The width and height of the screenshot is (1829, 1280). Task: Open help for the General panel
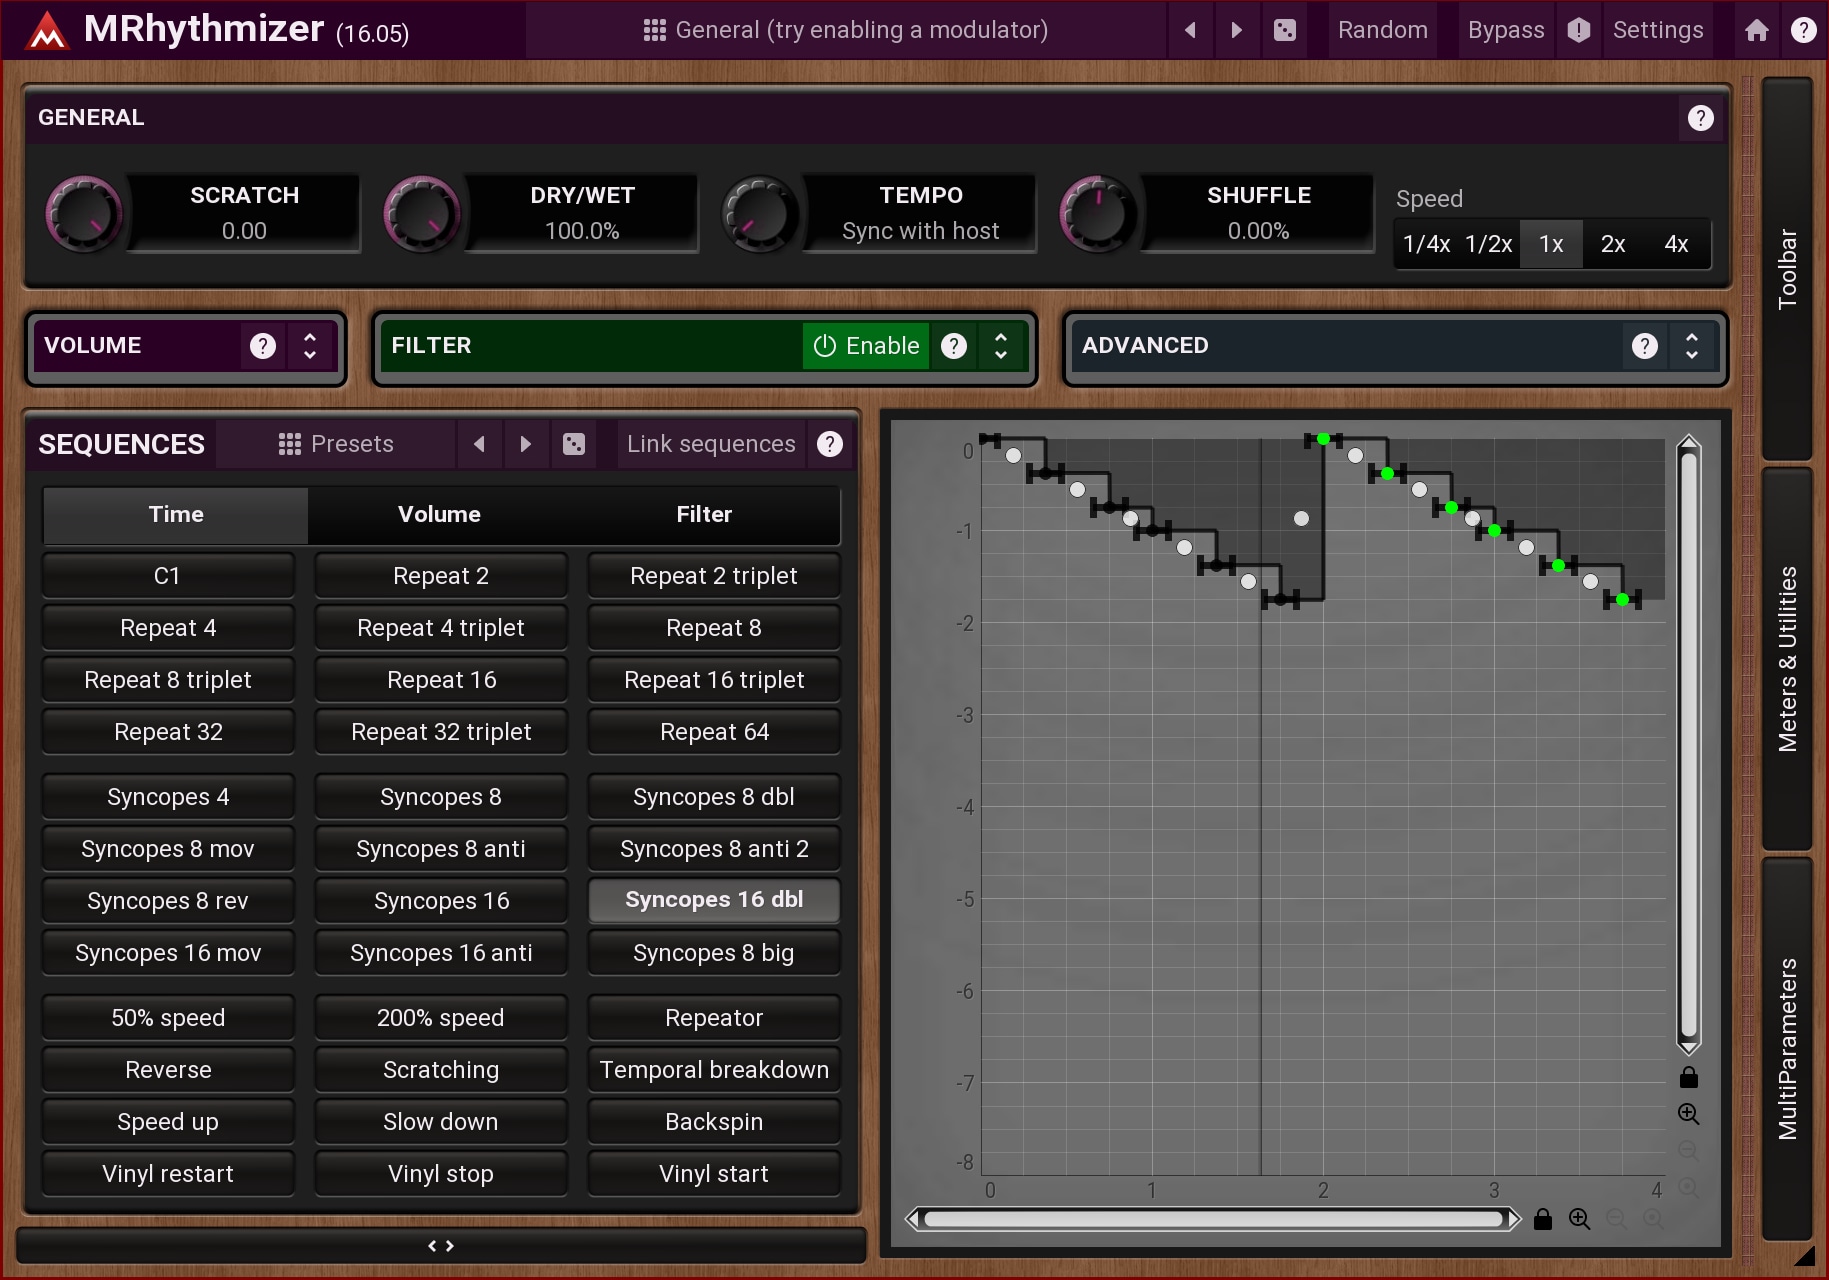coord(1700,118)
